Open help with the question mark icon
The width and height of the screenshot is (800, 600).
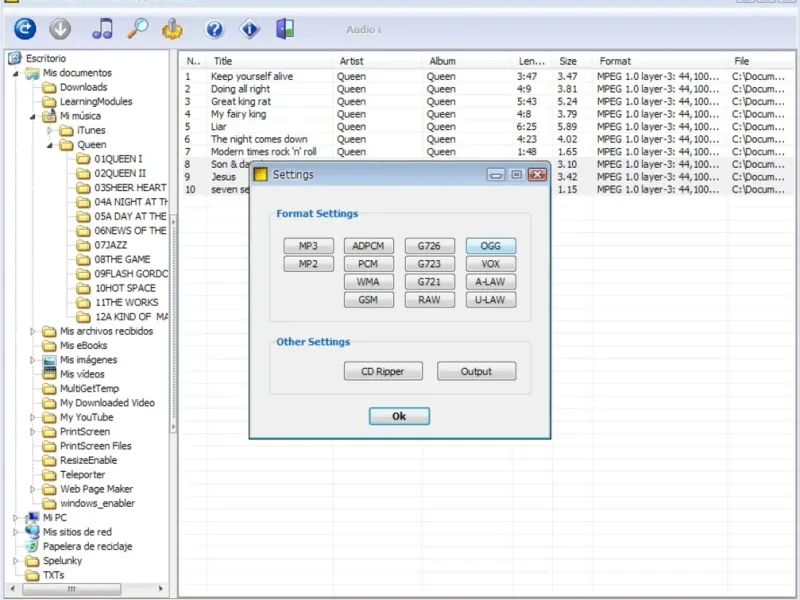[214, 29]
